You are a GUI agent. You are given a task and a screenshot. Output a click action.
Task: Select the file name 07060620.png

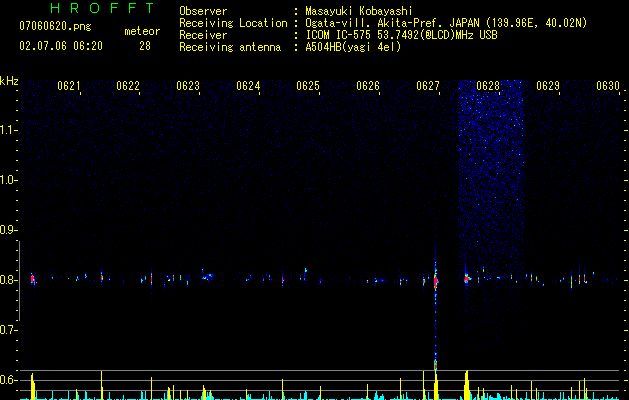point(55,27)
